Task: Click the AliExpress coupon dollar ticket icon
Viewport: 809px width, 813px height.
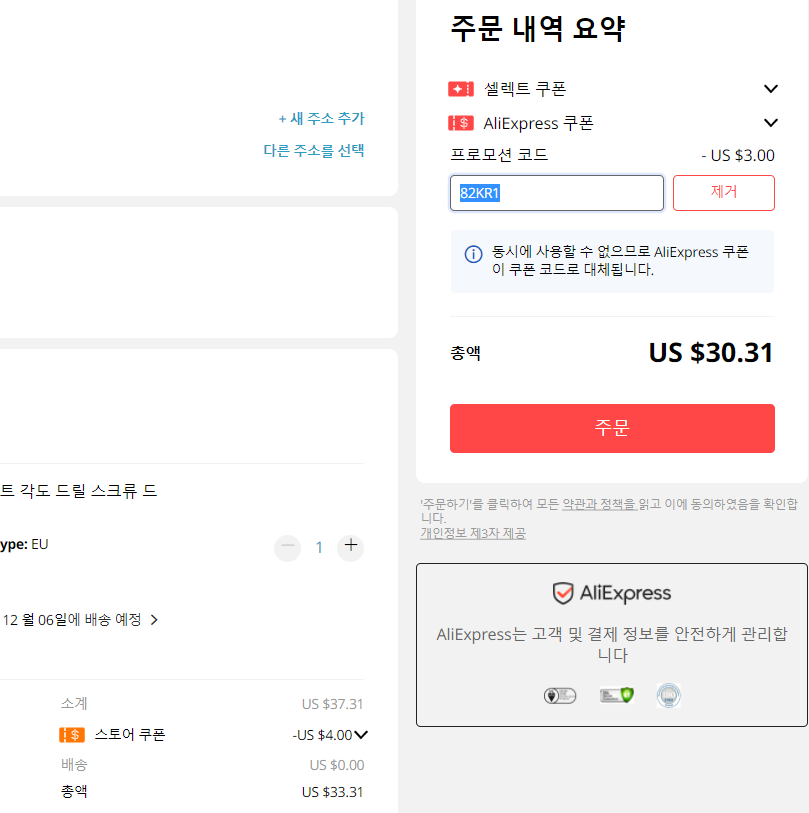Action: (x=461, y=123)
